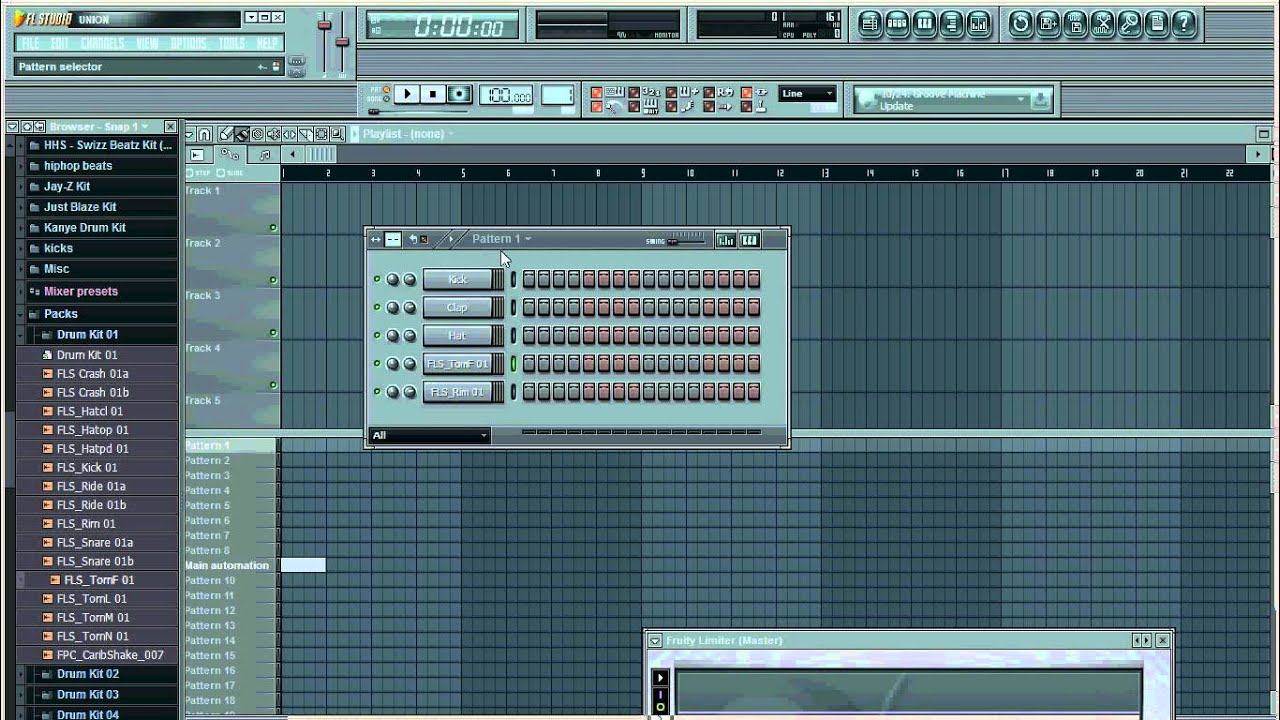Screen dimensions: 1280x720
Task: Open the All channel filter dropdown
Action: (429, 435)
